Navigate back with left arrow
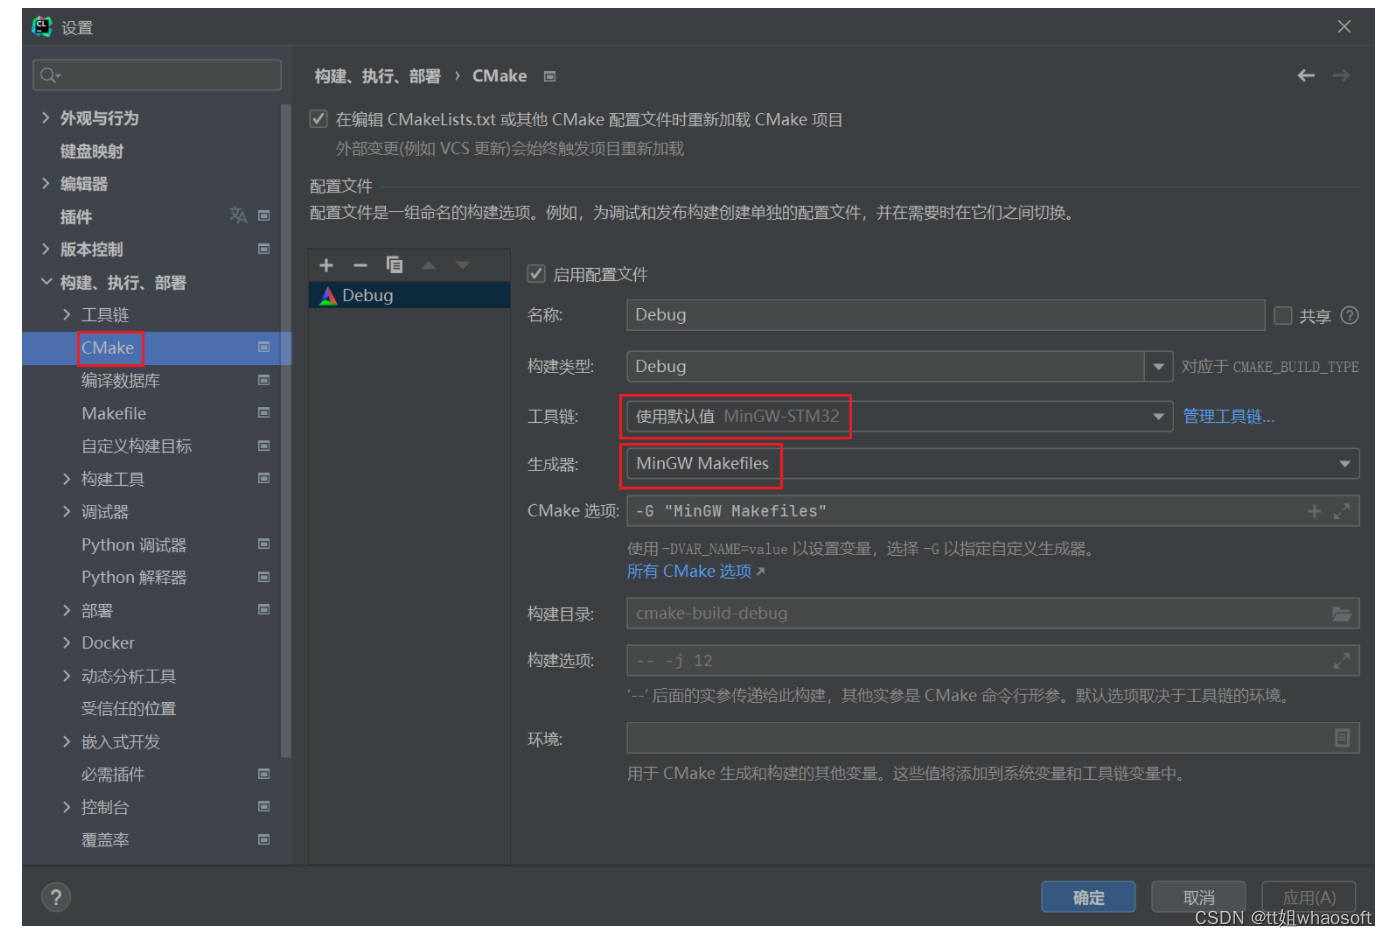This screenshot has width=1388, height=937. 1306,76
